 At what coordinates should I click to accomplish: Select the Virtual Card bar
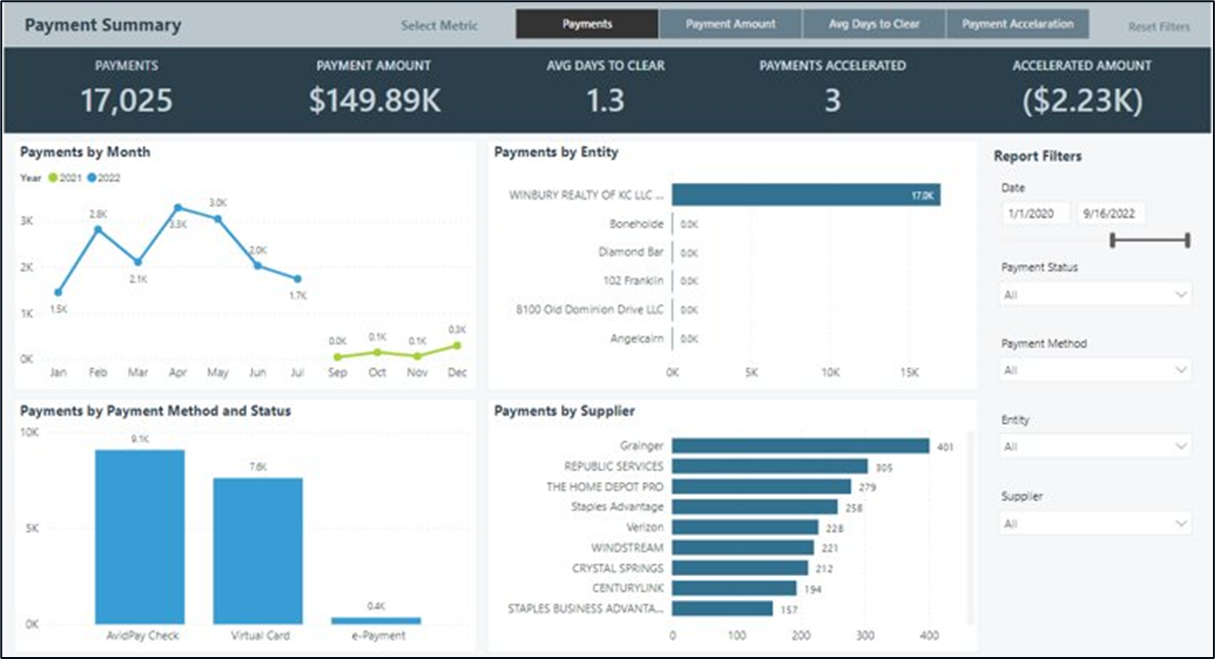[x=258, y=551]
